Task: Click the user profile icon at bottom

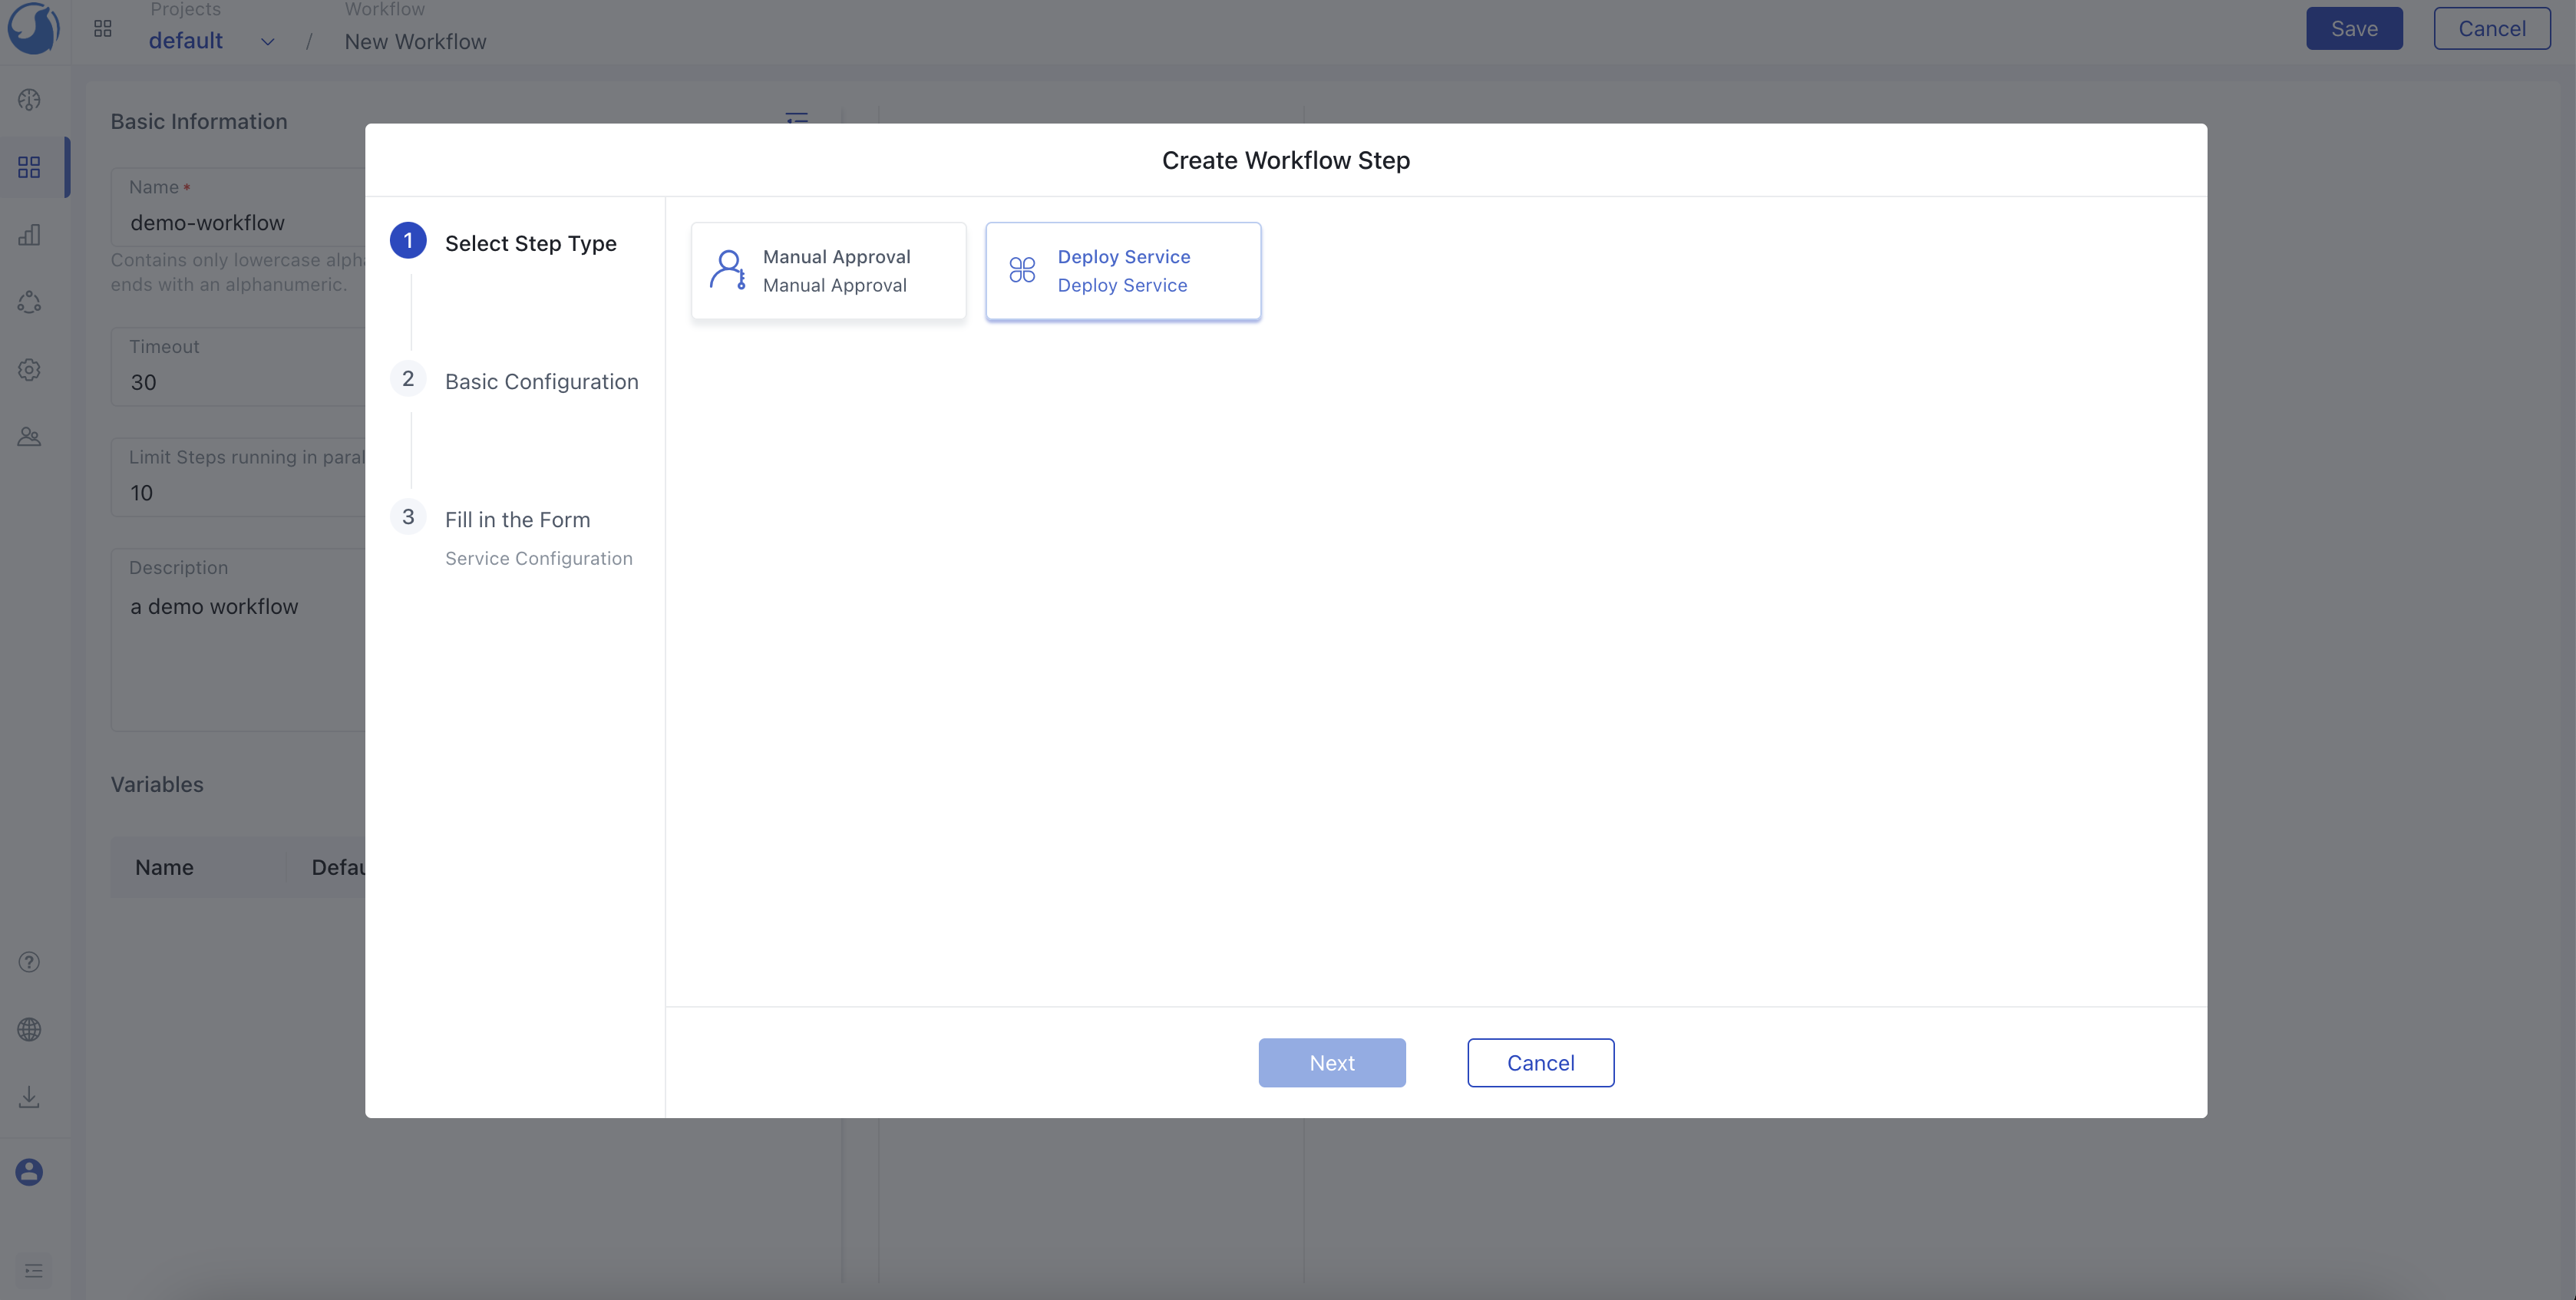Action: 30,1173
